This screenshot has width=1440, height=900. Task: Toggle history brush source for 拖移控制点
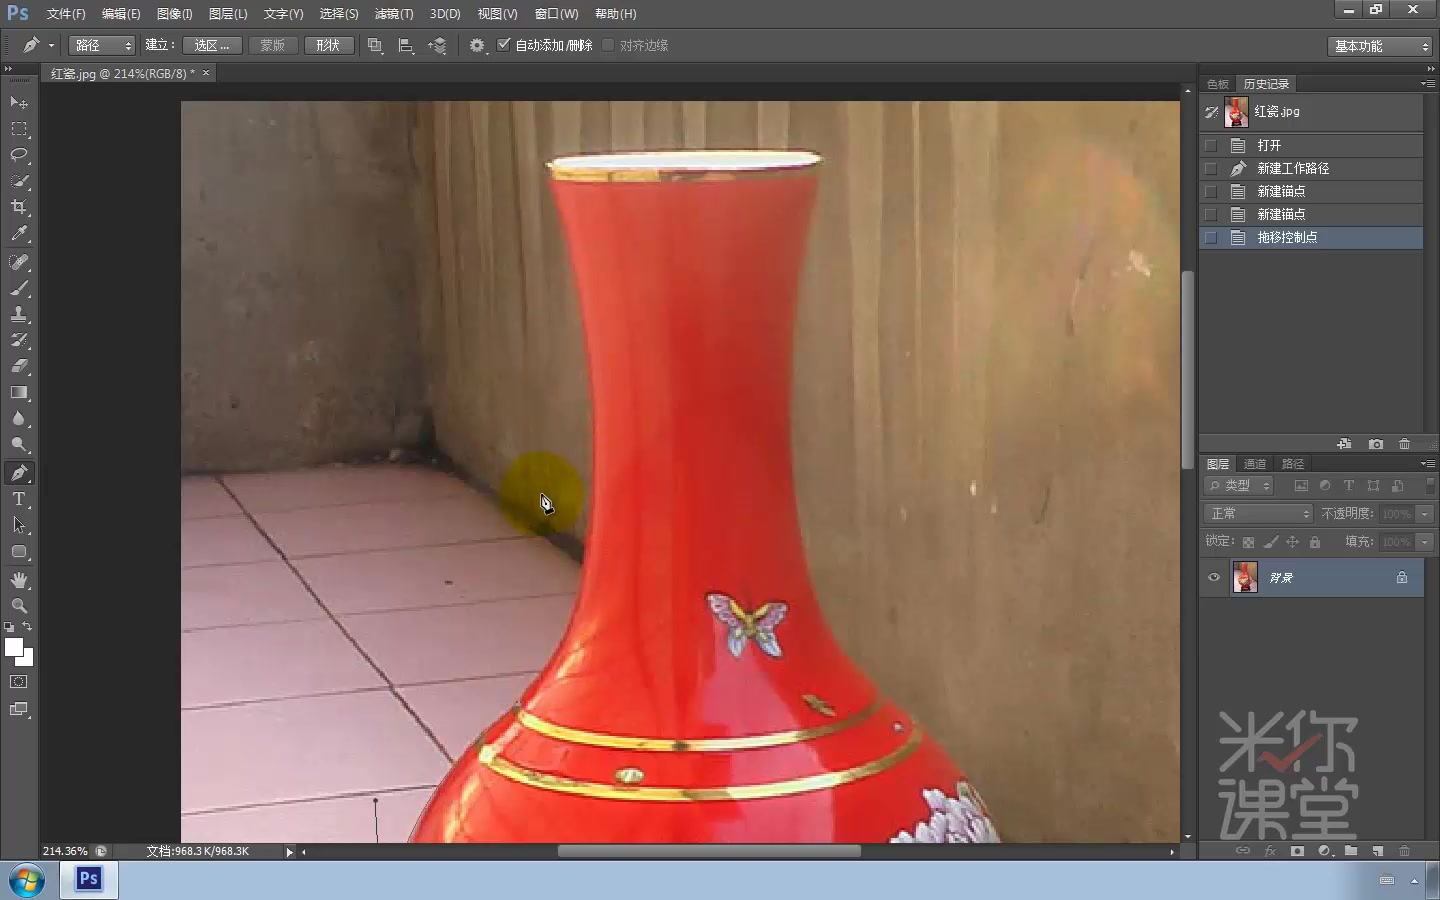[x=1211, y=237]
